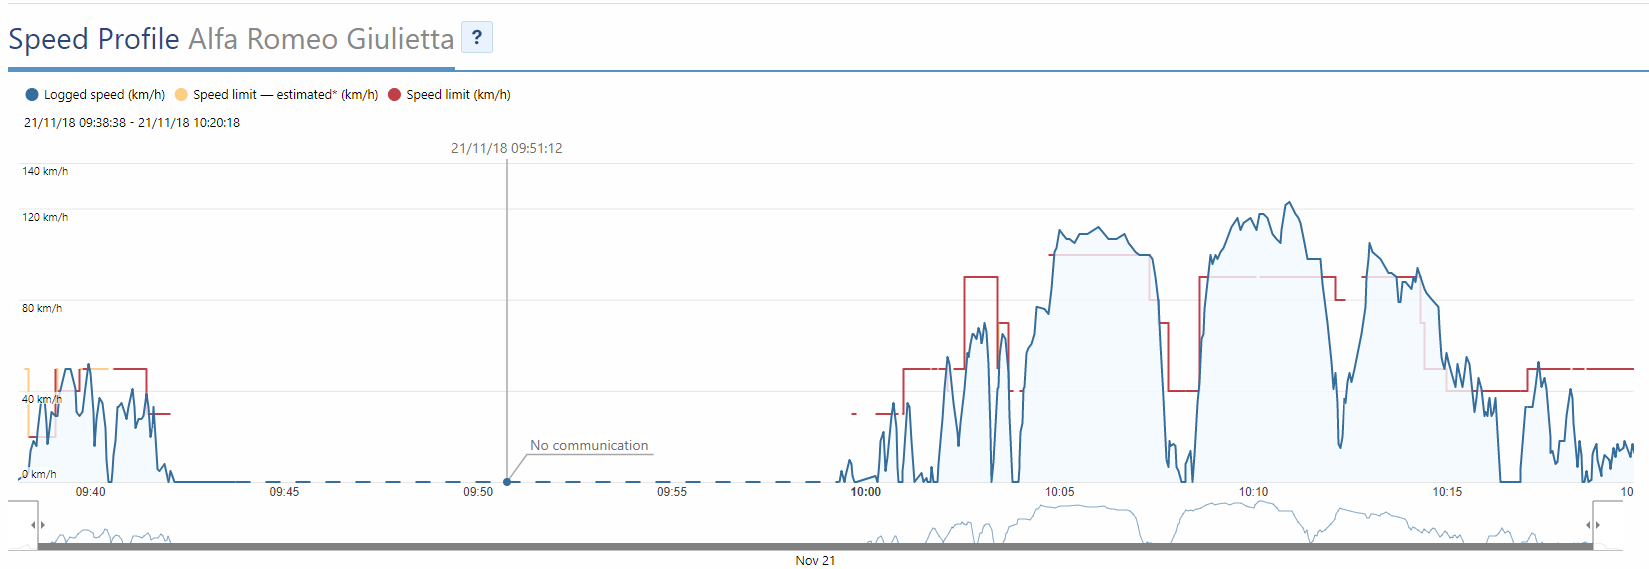Click the Alfa Romeo Giulietta vehicle name

321,39
